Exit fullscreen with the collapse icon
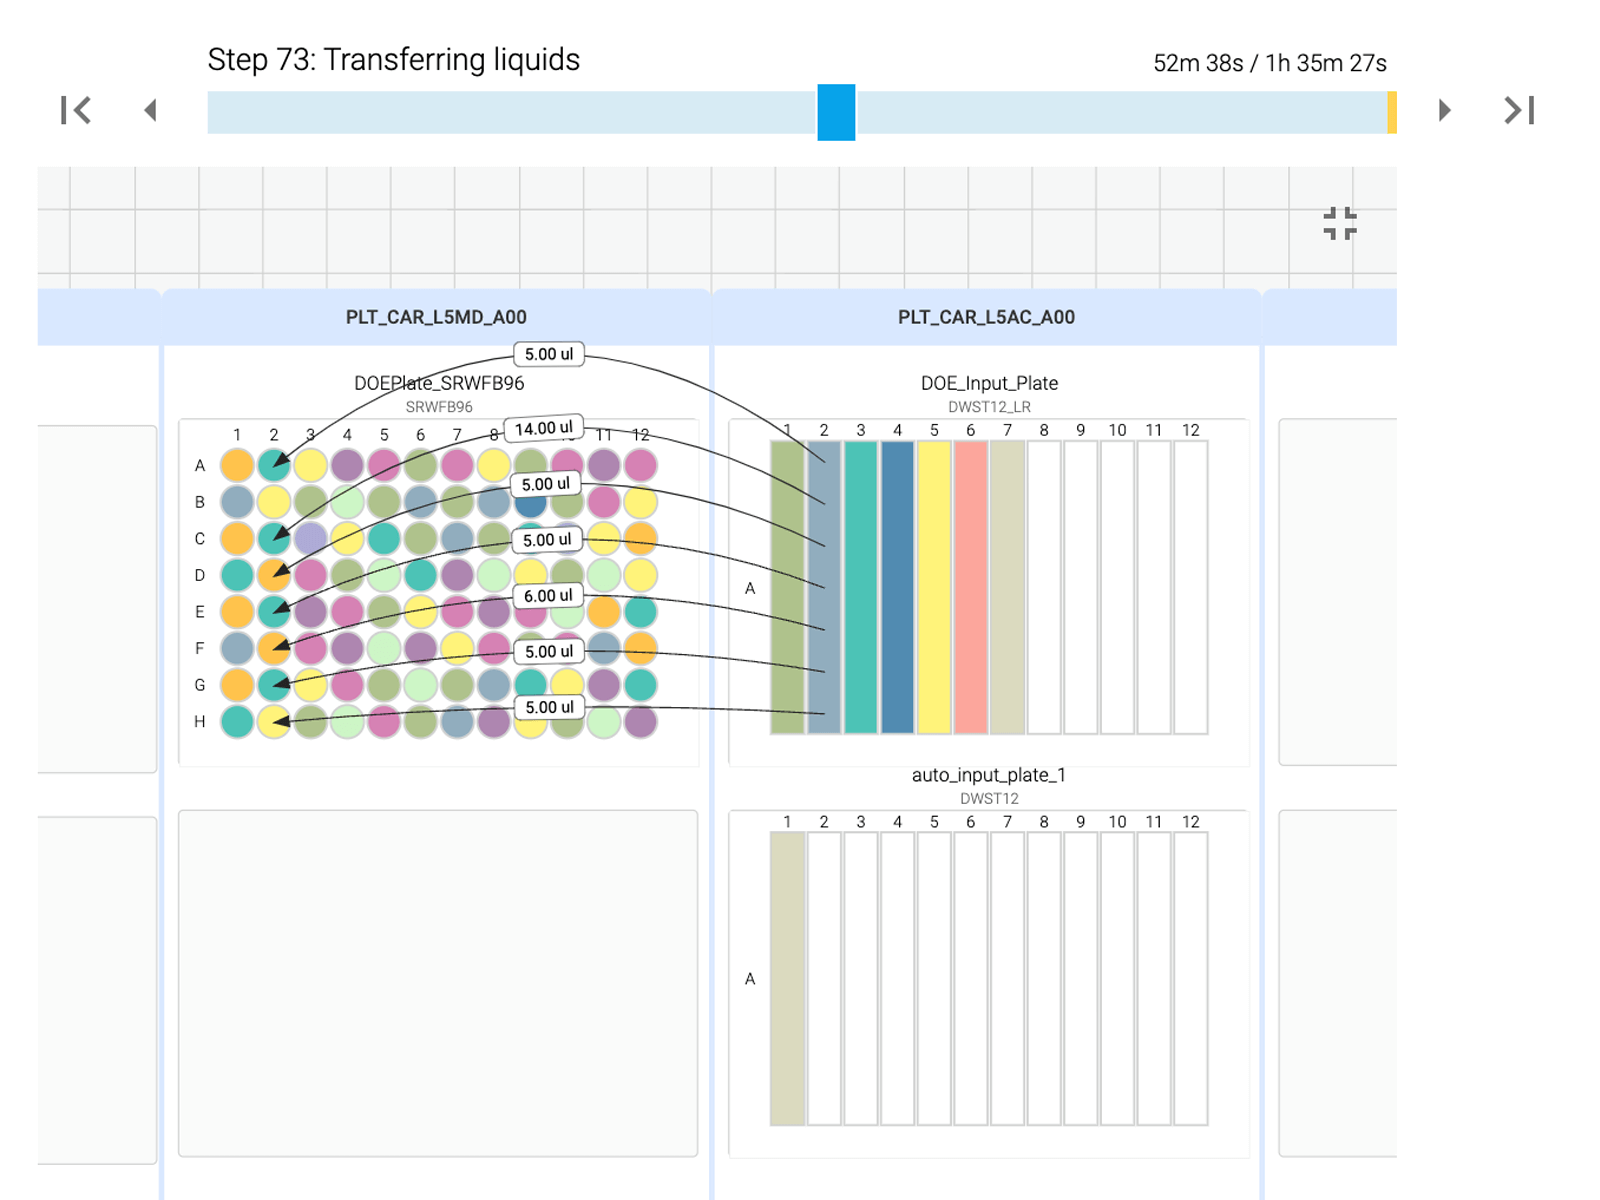The height and width of the screenshot is (1200, 1600). [1340, 224]
